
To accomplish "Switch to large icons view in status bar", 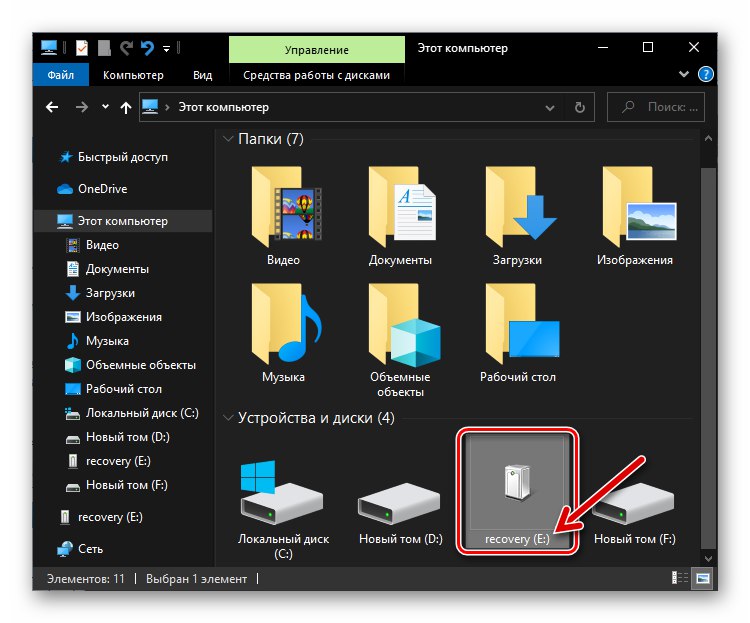I will pyautogui.click(x=702, y=578).
